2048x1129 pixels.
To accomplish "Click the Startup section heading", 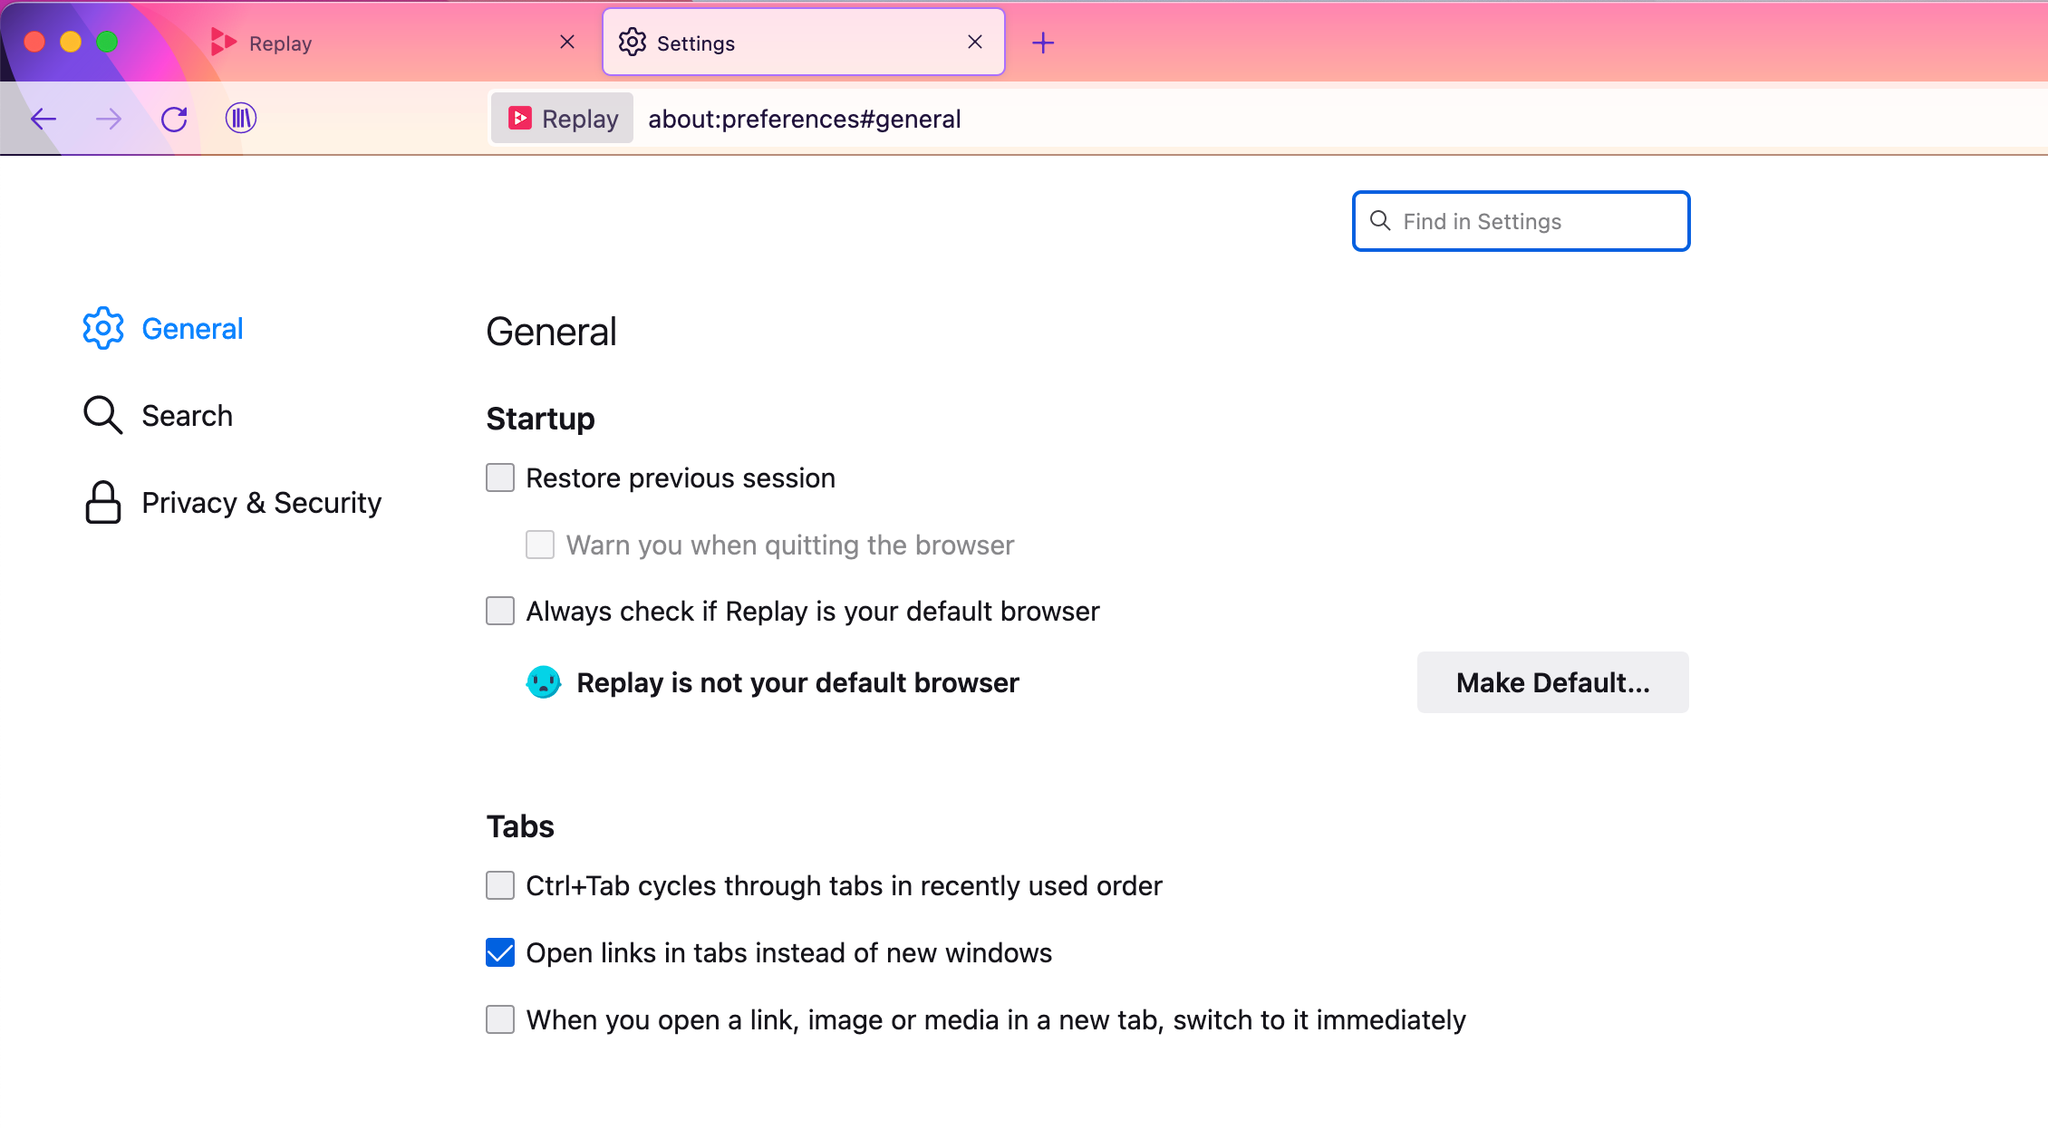I will [x=540, y=418].
